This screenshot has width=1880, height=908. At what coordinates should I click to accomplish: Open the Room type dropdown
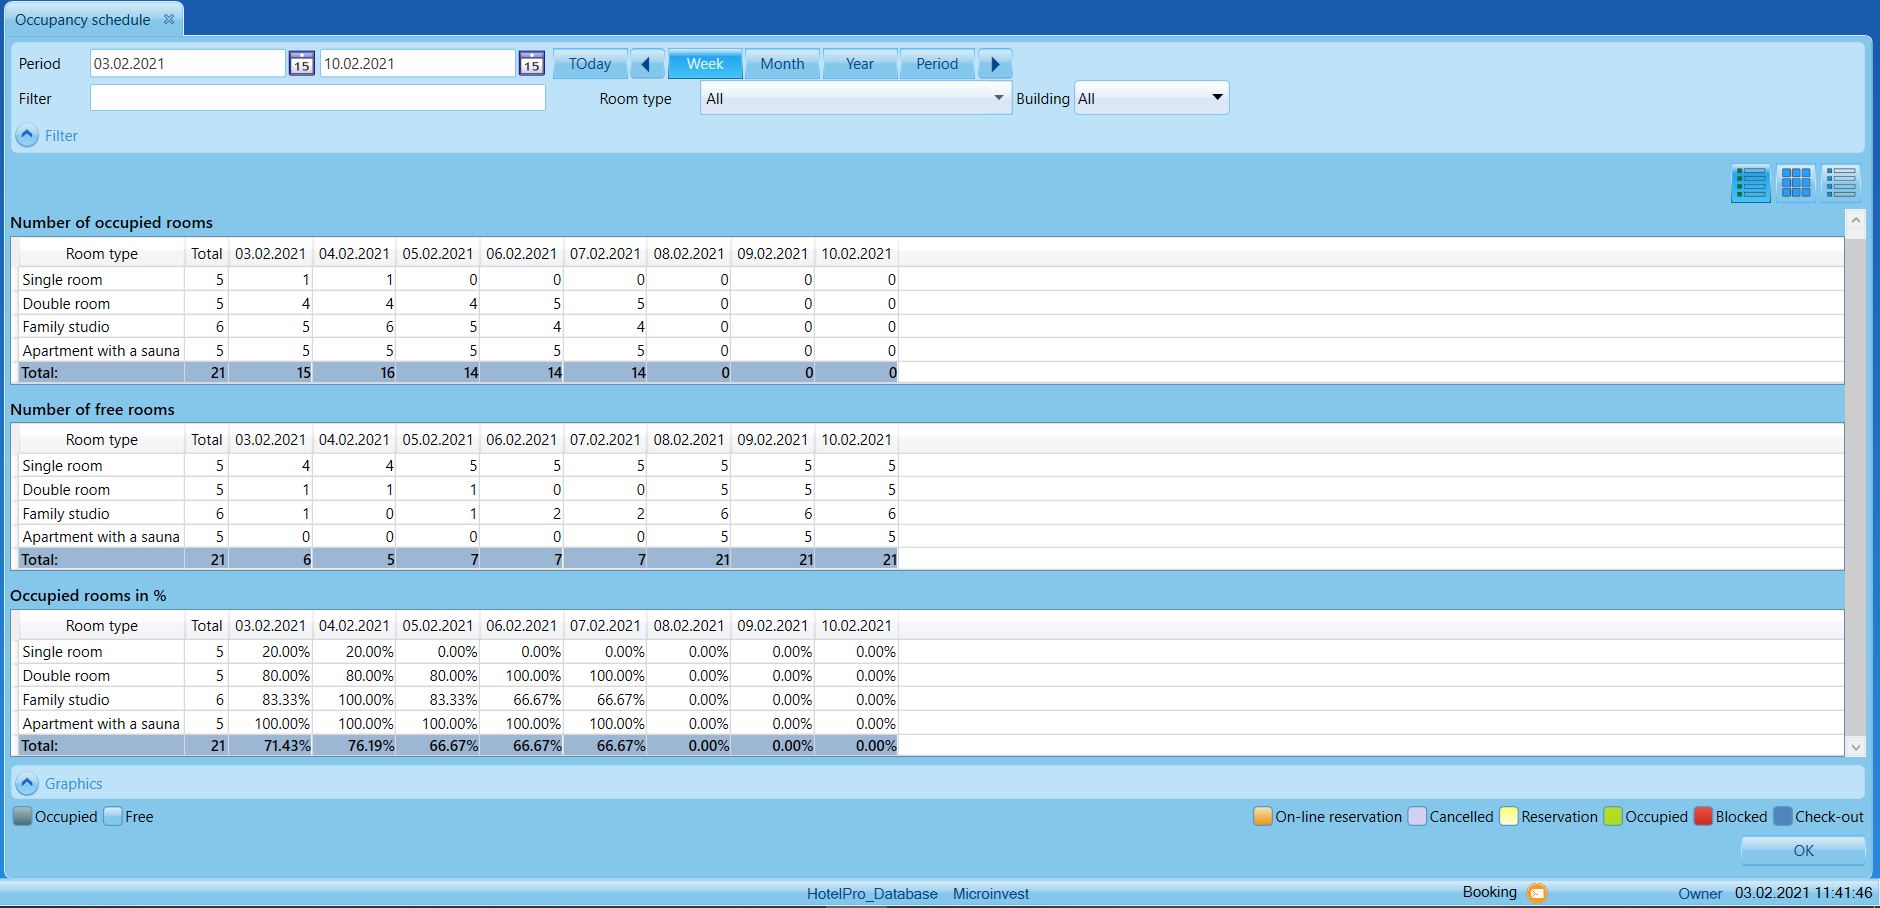[856, 98]
